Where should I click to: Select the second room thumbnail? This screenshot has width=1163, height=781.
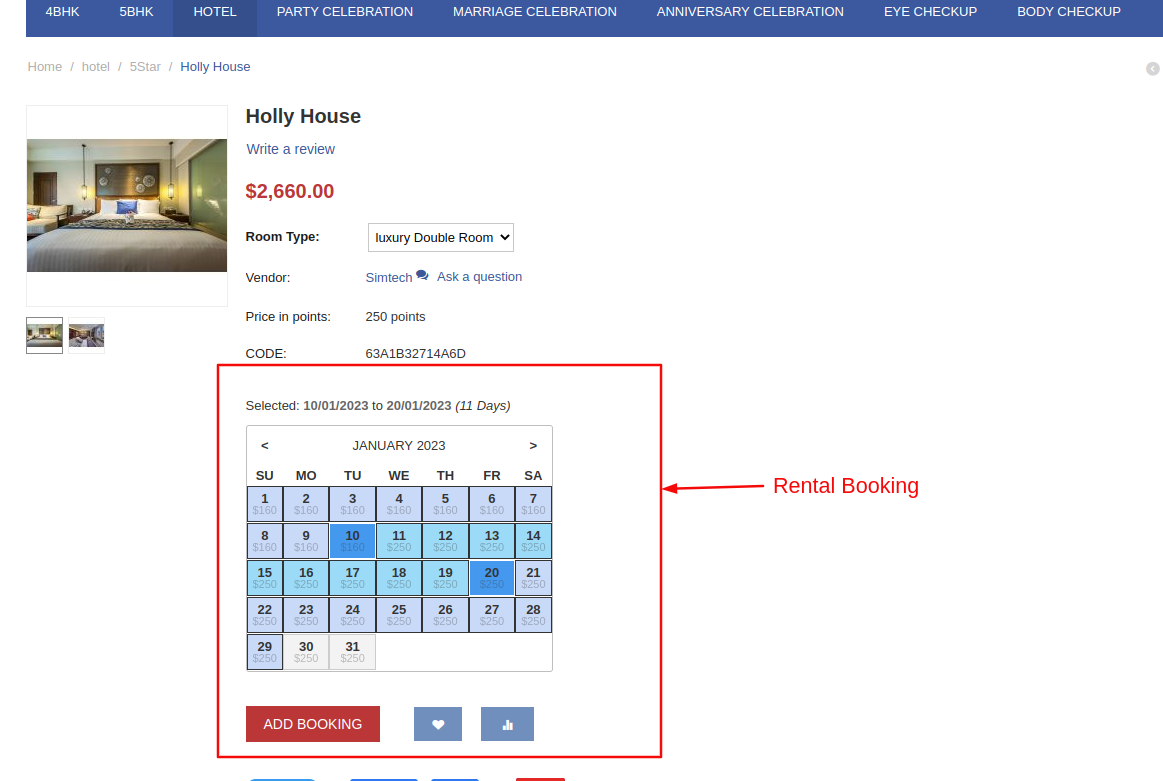coord(86,335)
